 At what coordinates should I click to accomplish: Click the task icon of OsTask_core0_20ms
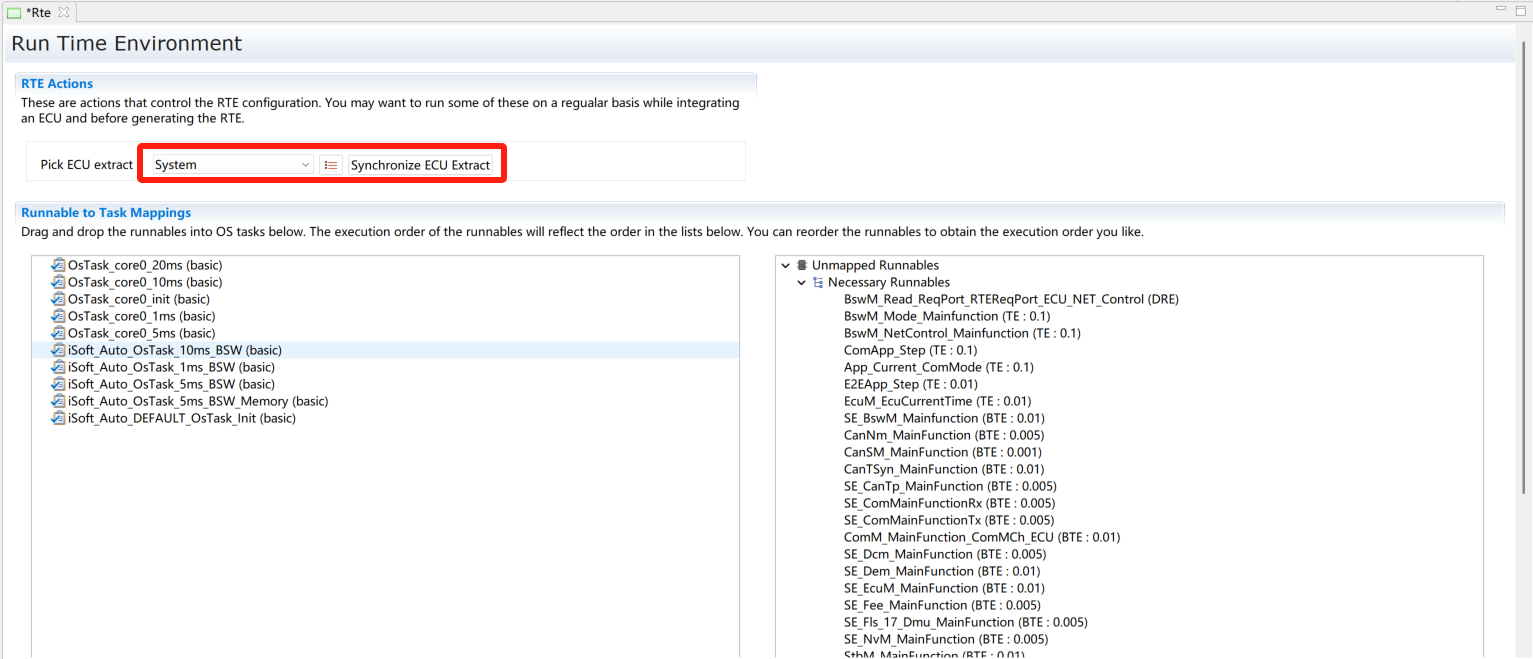(x=58, y=265)
